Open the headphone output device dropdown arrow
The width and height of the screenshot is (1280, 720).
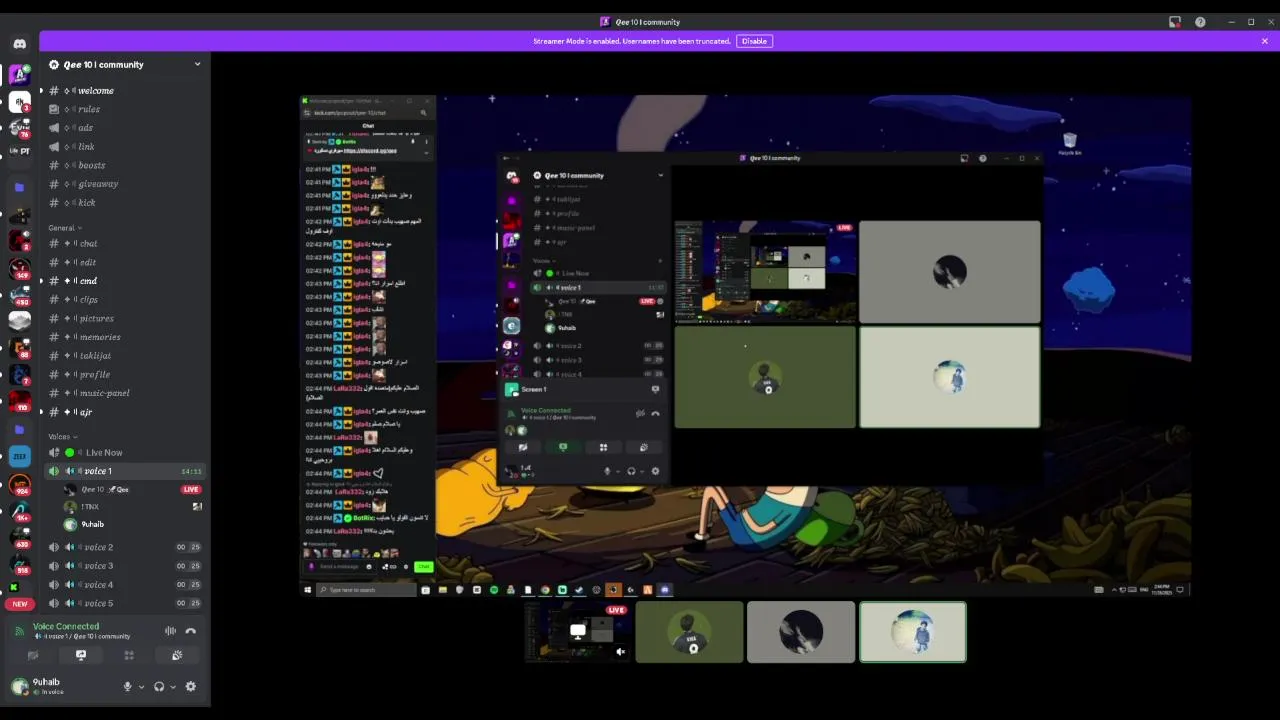(172, 687)
